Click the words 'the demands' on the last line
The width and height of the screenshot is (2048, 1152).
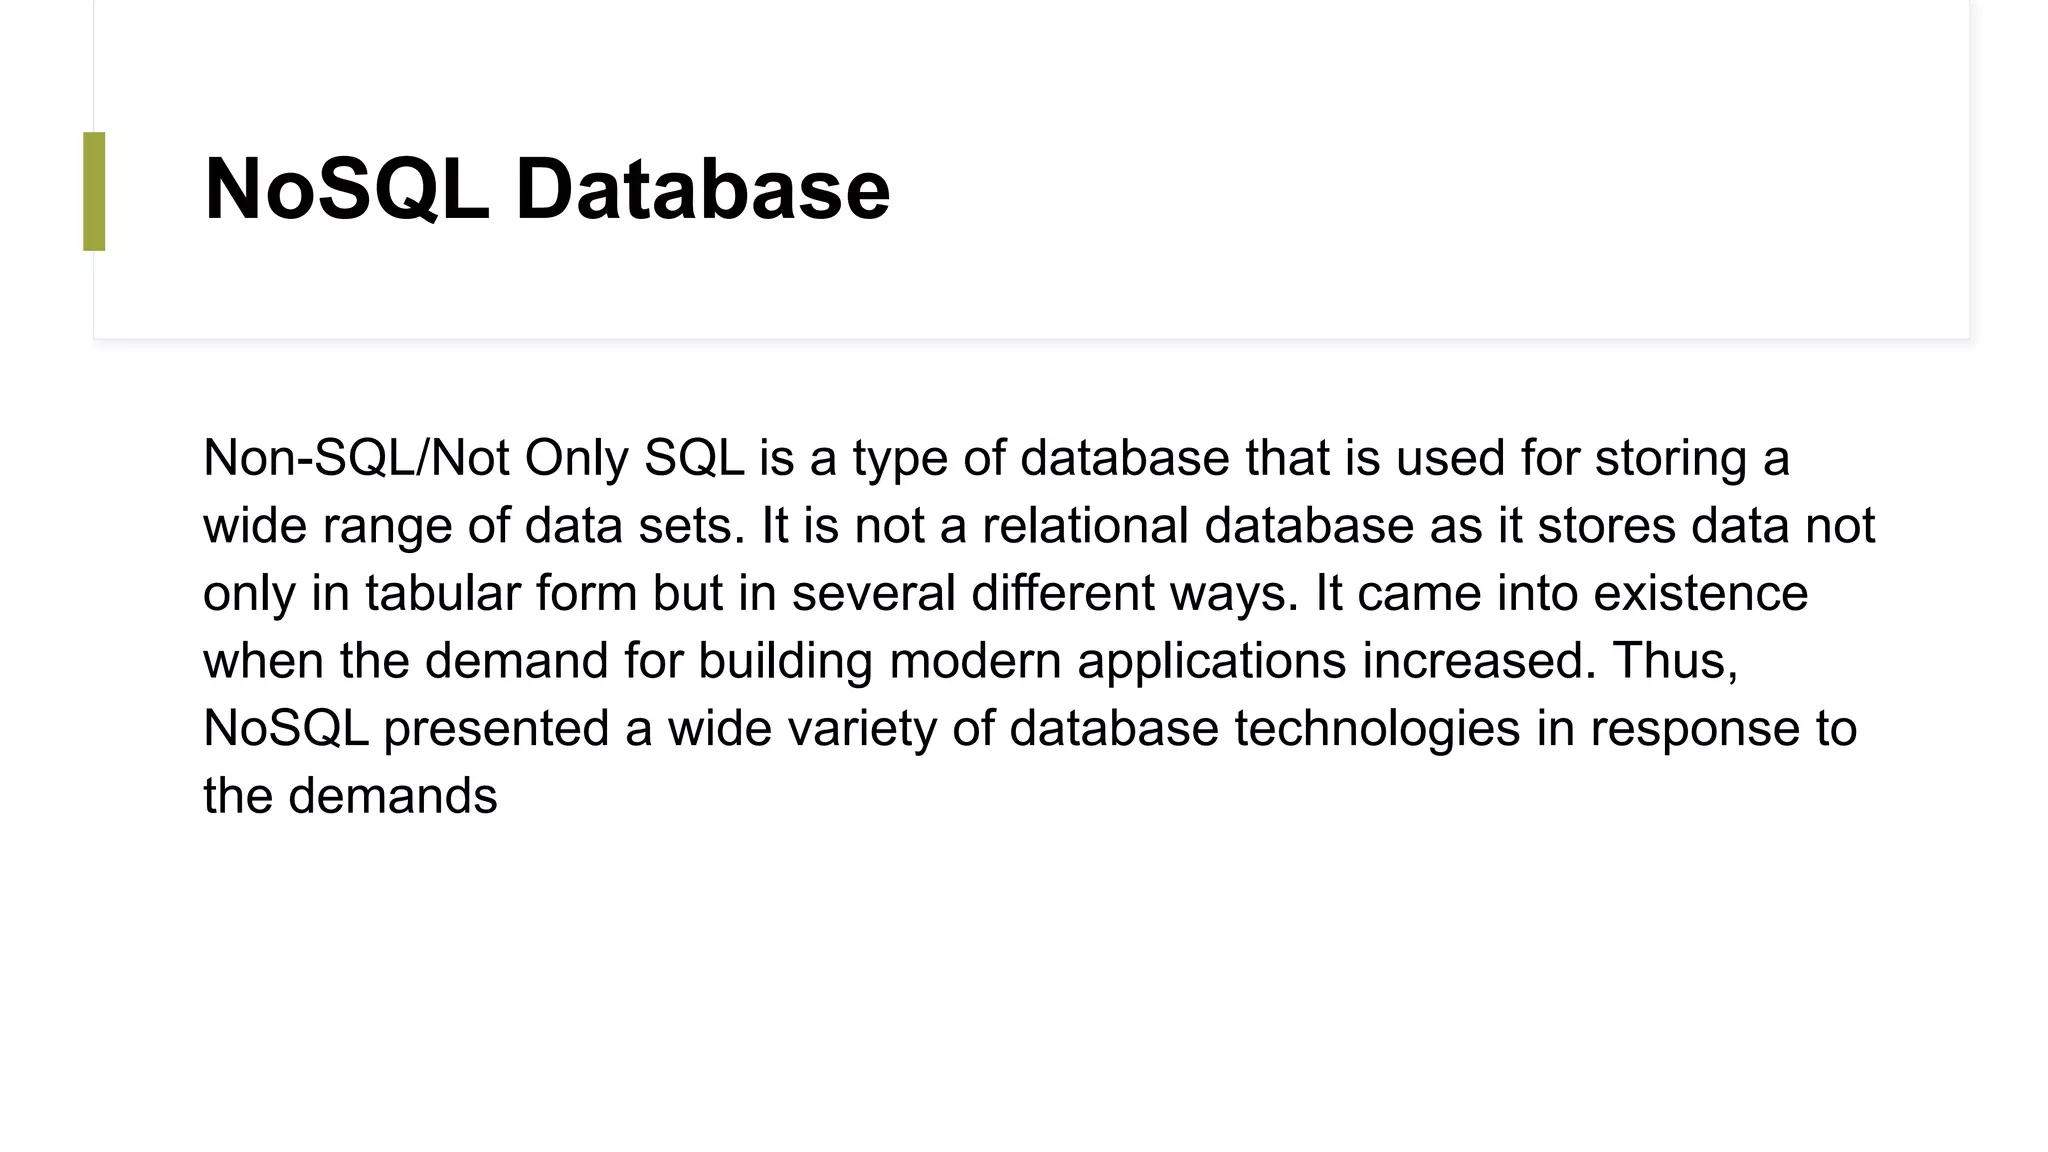(350, 796)
